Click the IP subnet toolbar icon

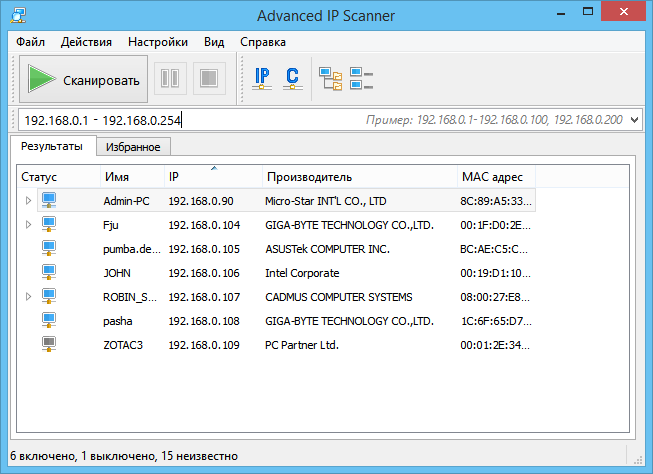[263, 78]
